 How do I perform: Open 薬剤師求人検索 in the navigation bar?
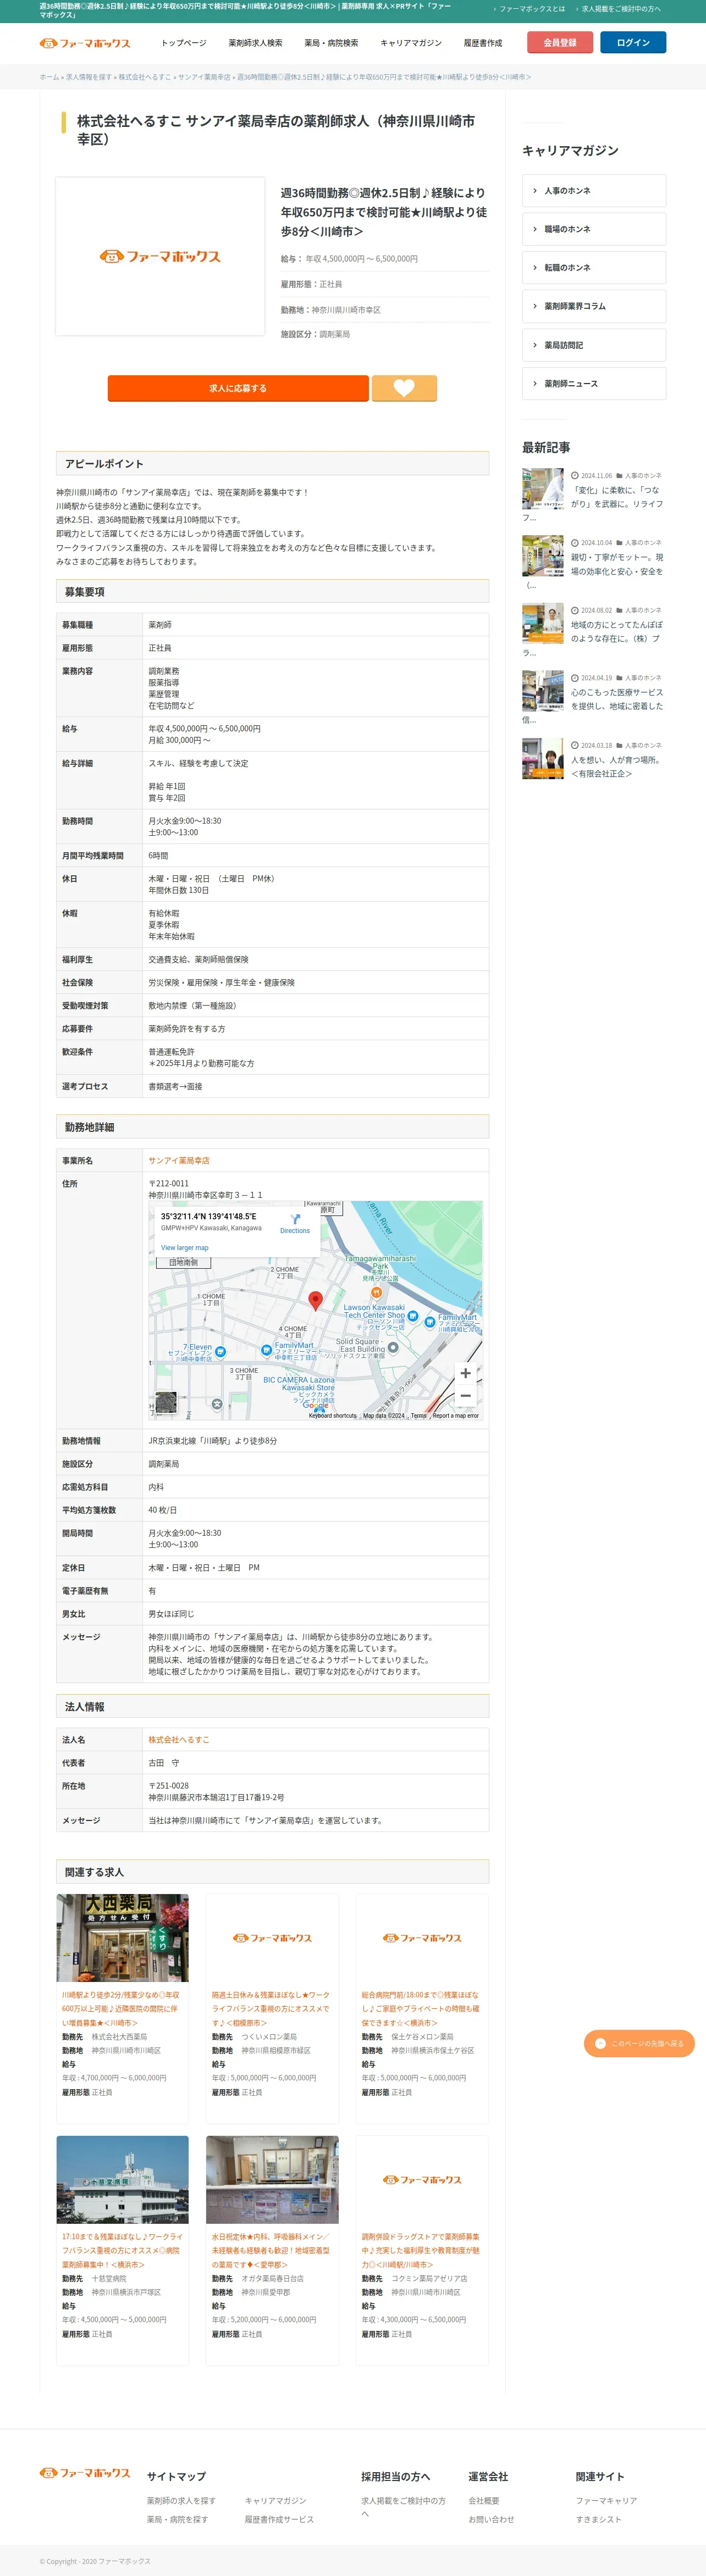[x=255, y=43]
